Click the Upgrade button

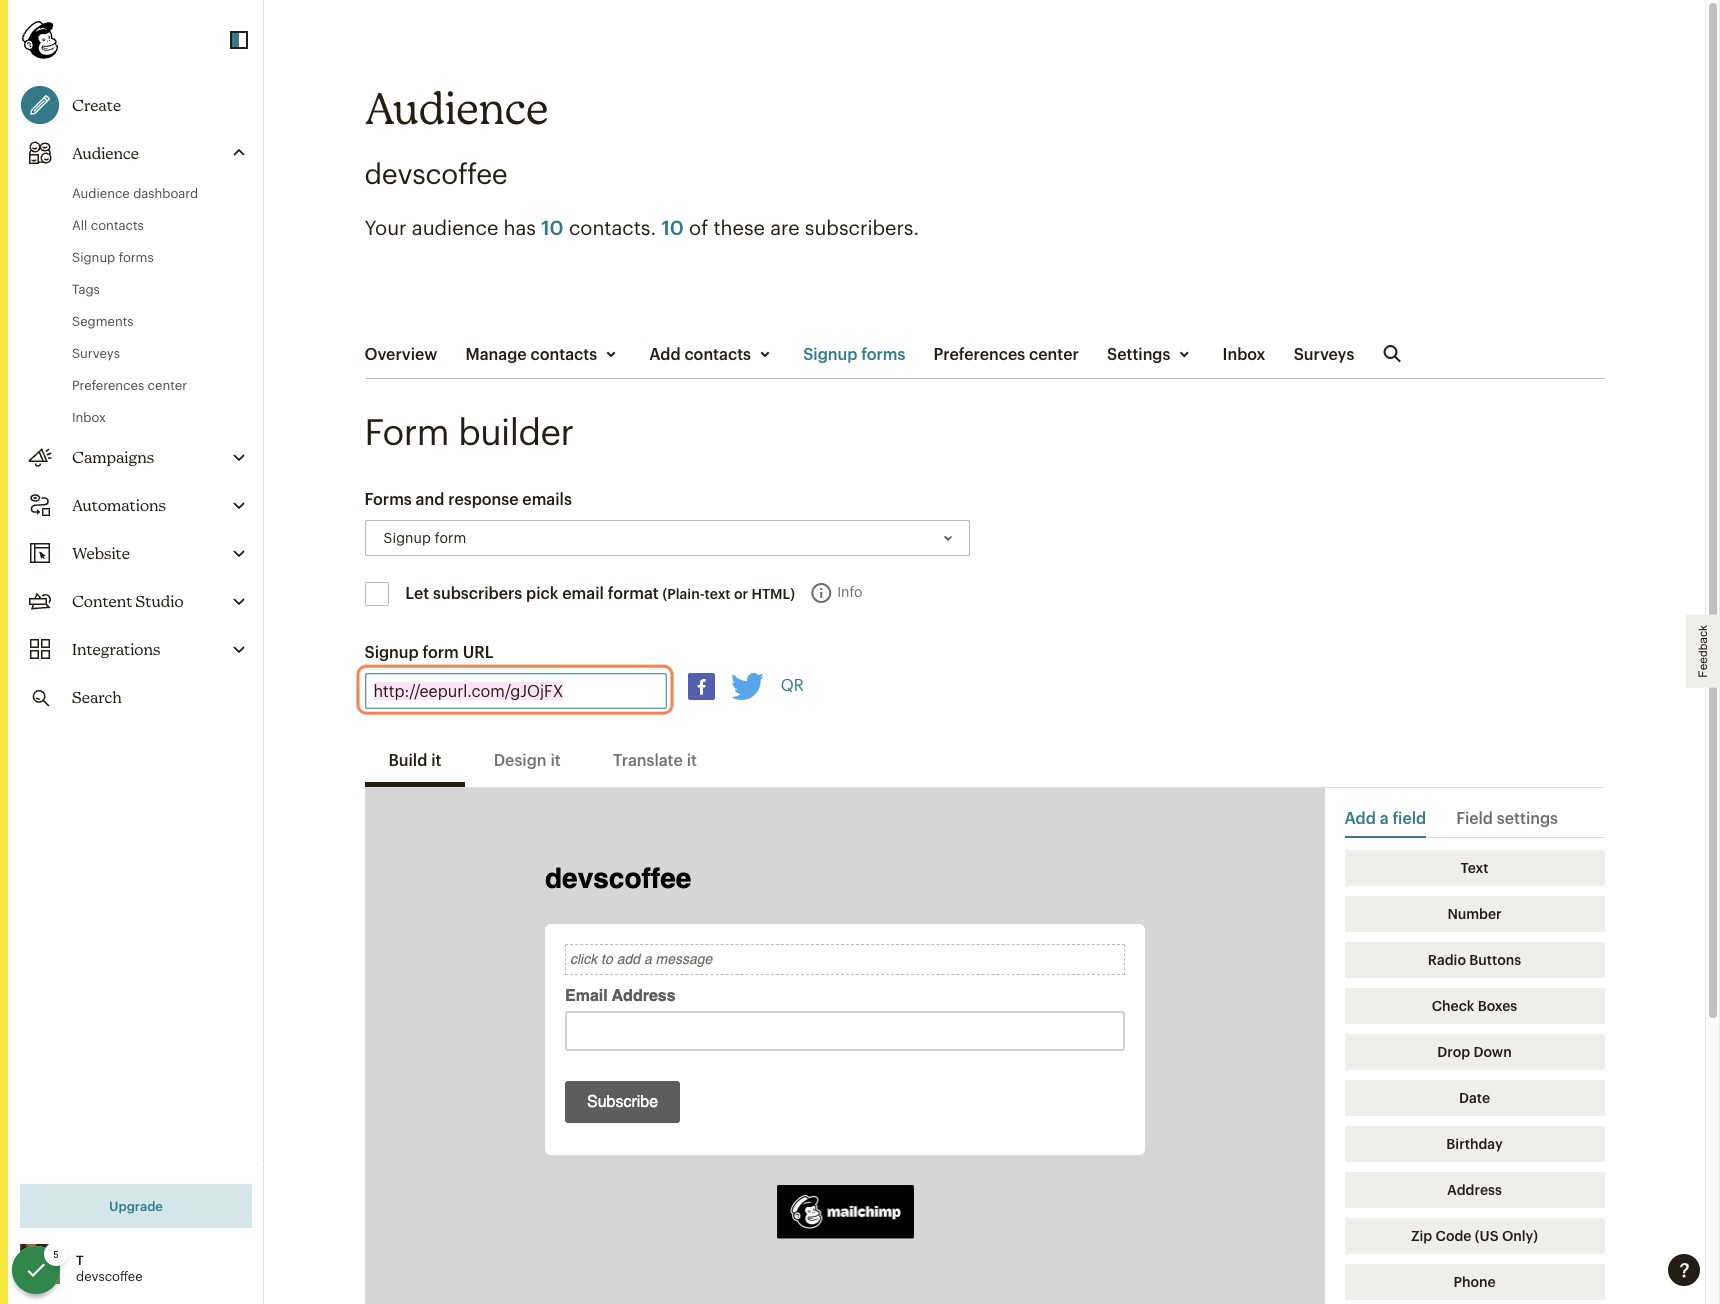point(136,1206)
